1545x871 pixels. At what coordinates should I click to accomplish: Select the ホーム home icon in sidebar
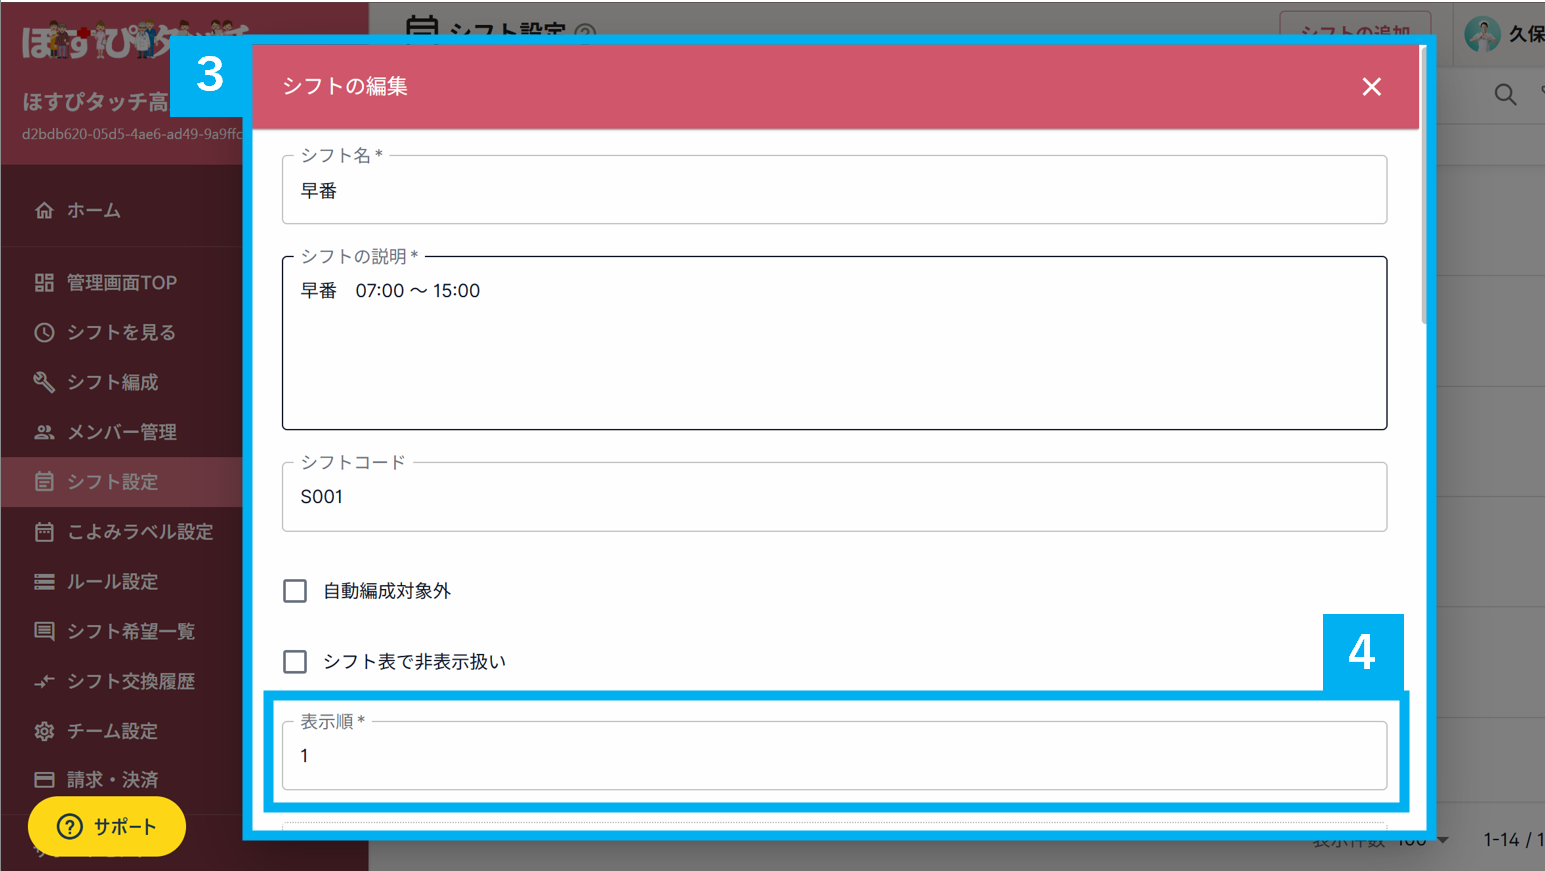tap(44, 210)
